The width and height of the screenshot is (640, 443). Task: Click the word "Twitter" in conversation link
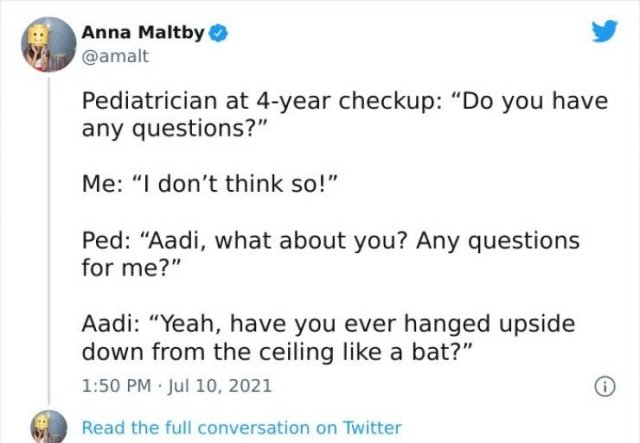(x=370, y=427)
